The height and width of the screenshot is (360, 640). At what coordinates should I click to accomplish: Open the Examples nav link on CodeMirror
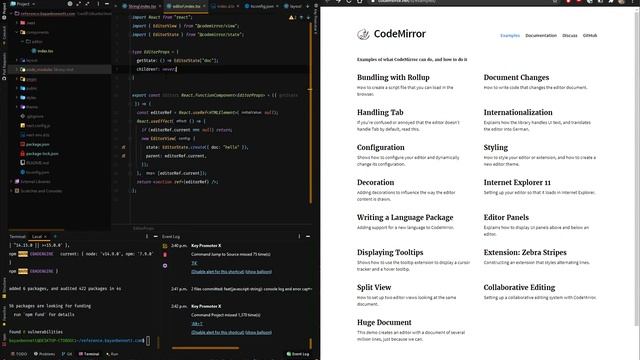[x=510, y=36]
